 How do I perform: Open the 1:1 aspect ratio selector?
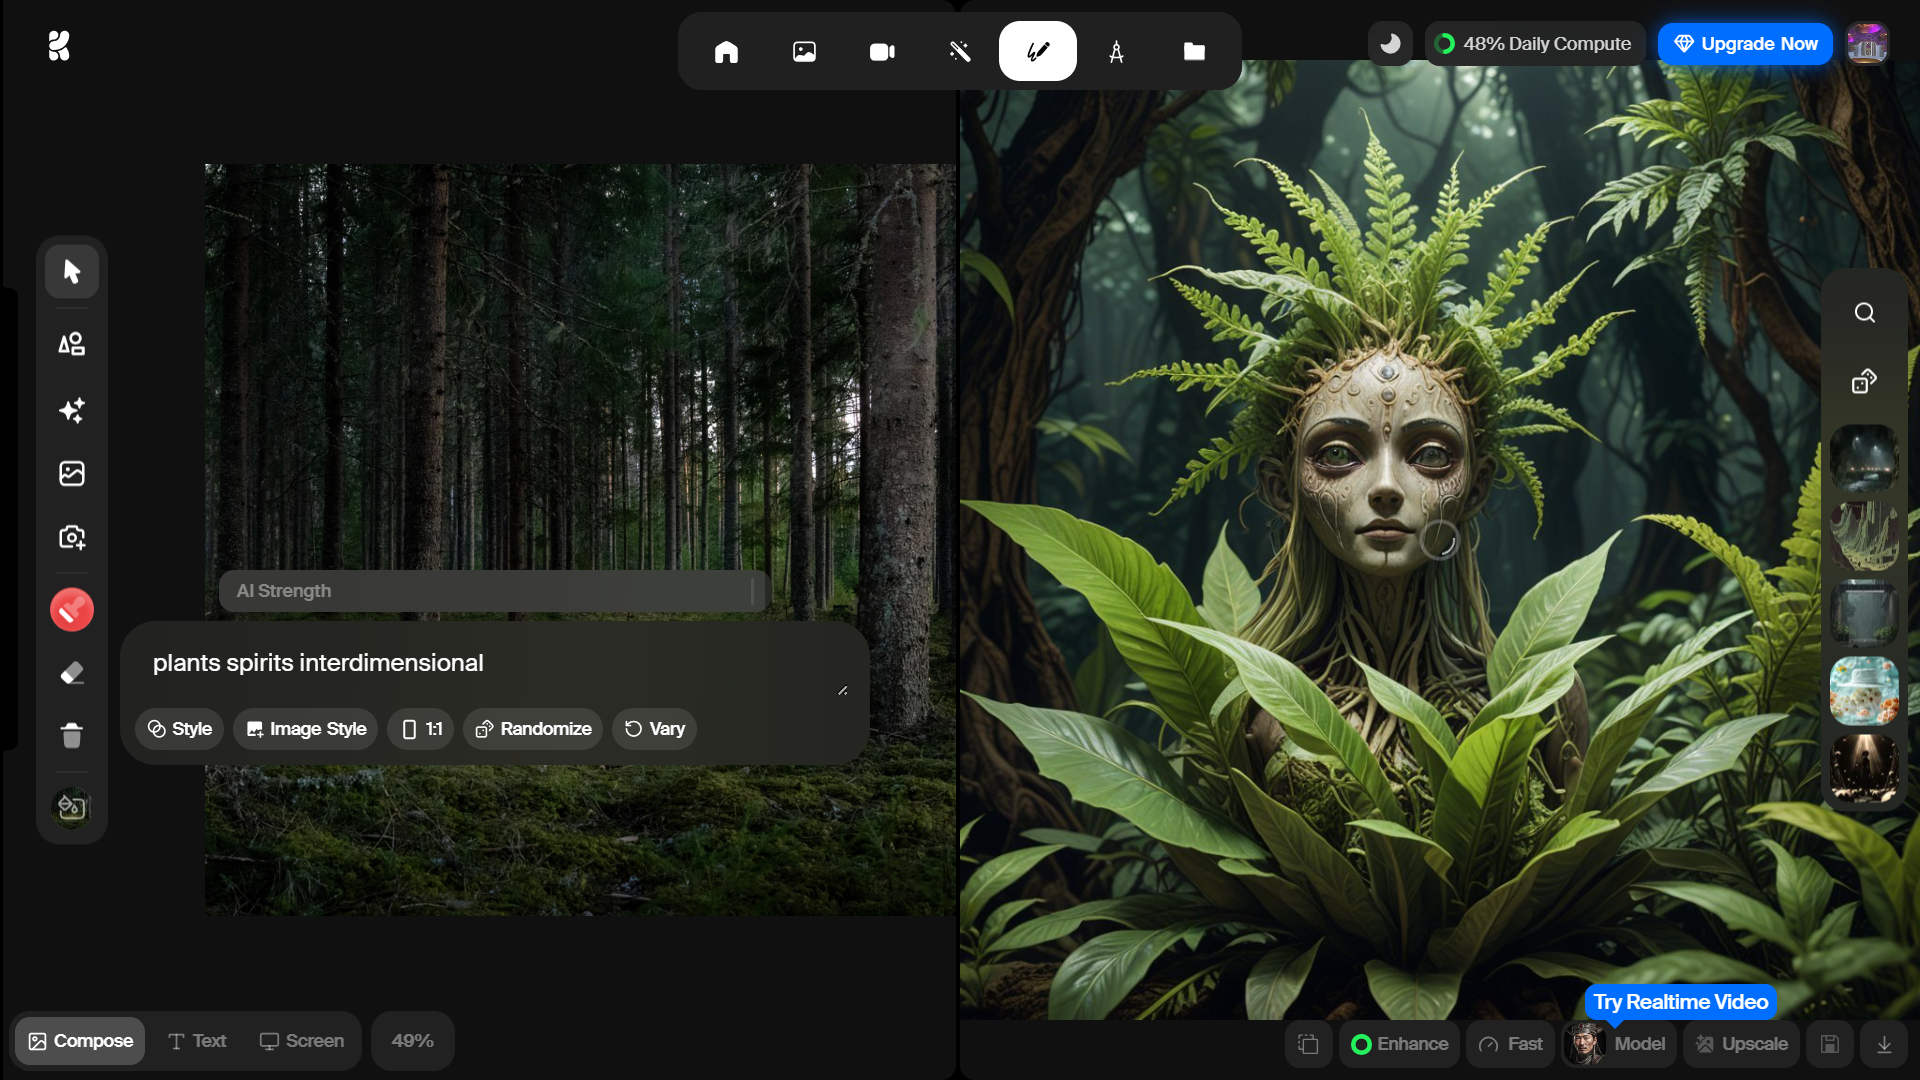click(421, 729)
